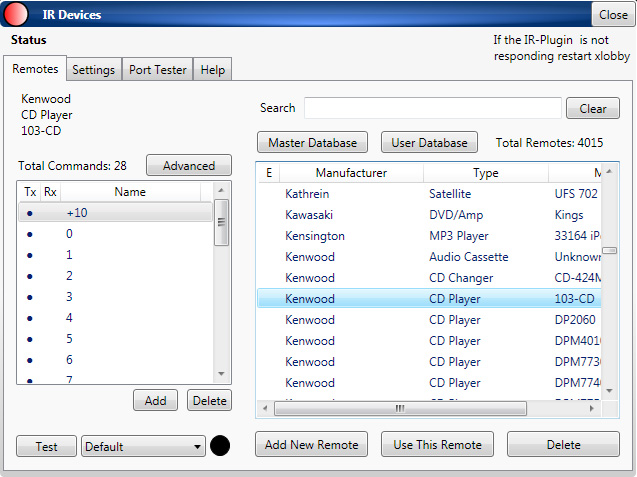Select command 3 in the list
The width and height of the screenshot is (637, 477).
[115, 297]
